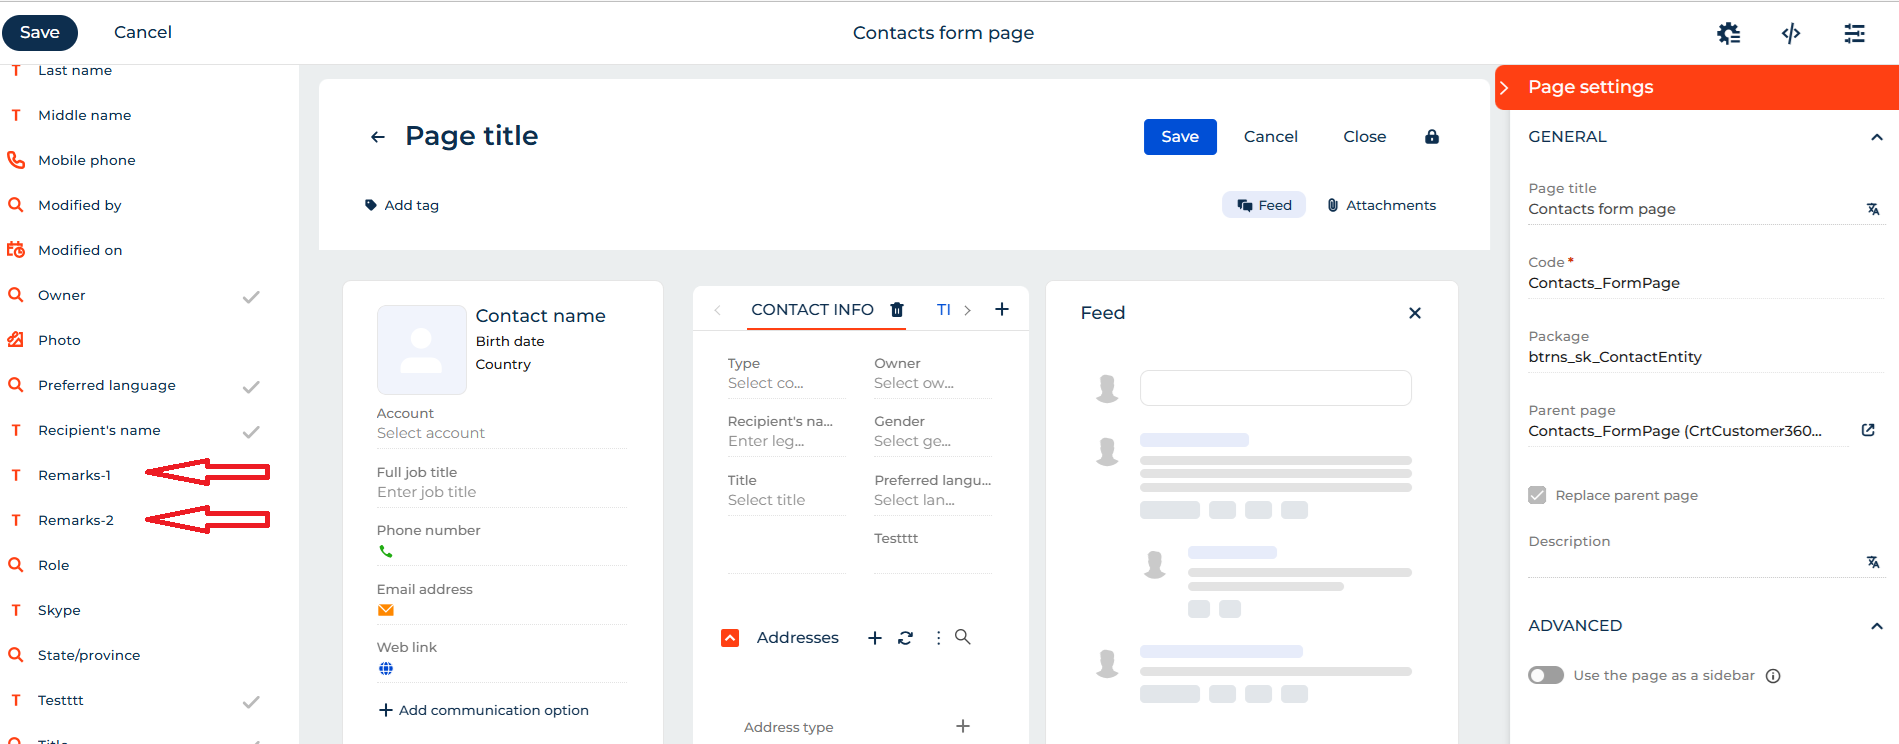Image resolution: width=1899 pixels, height=744 pixels.
Task: Switch to the CONTACT INFO tab
Action: coord(812,310)
